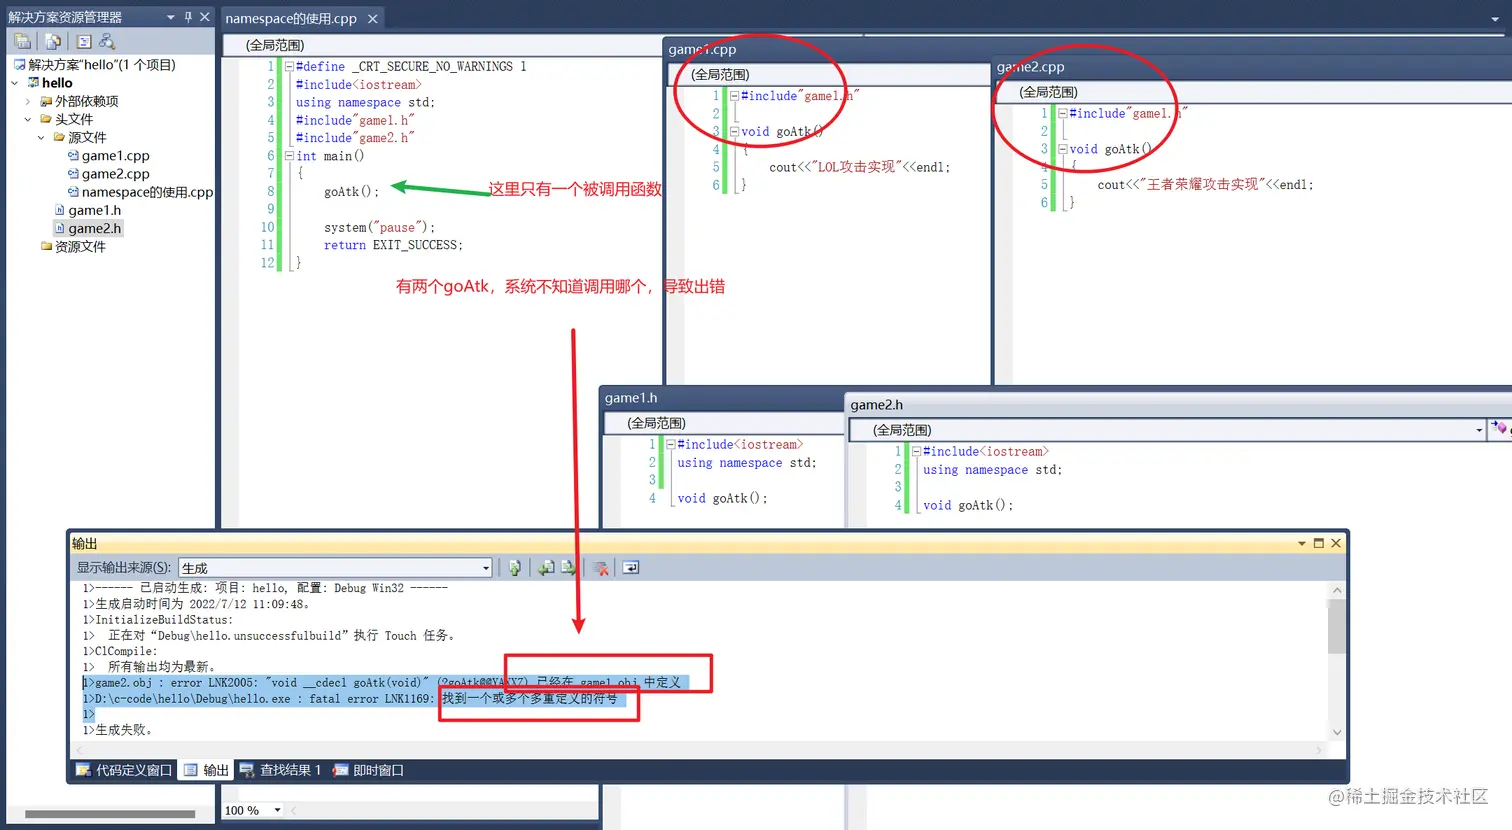Open namespace的使用.cpp in Solution Explorer tree

147,192
